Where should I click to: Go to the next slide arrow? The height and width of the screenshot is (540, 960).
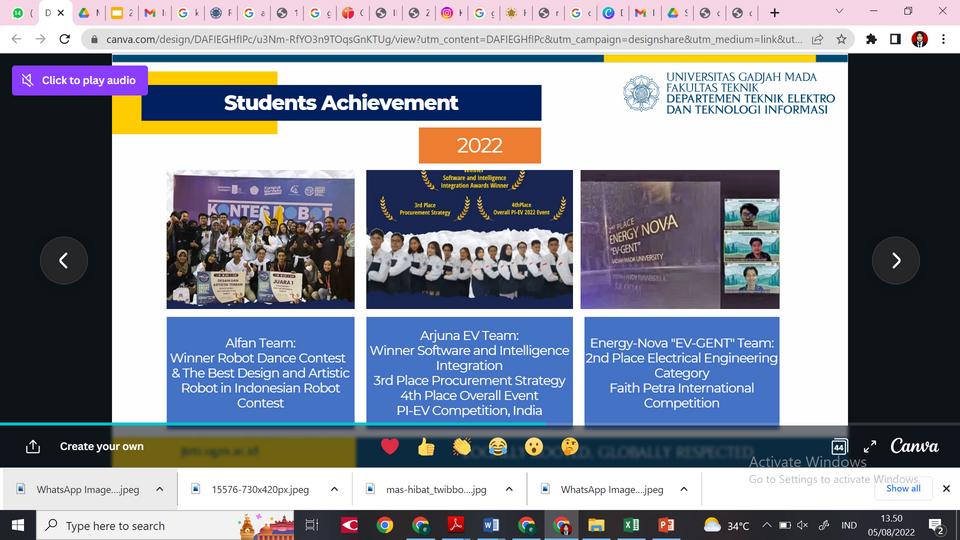(x=896, y=261)
